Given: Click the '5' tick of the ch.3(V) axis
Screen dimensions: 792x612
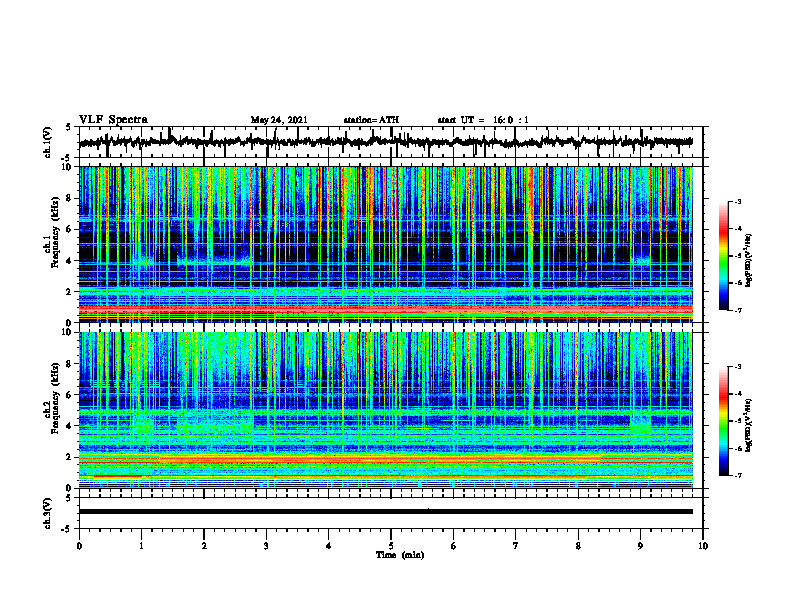Looking at the screenshot, I should [x=68, y=498].
